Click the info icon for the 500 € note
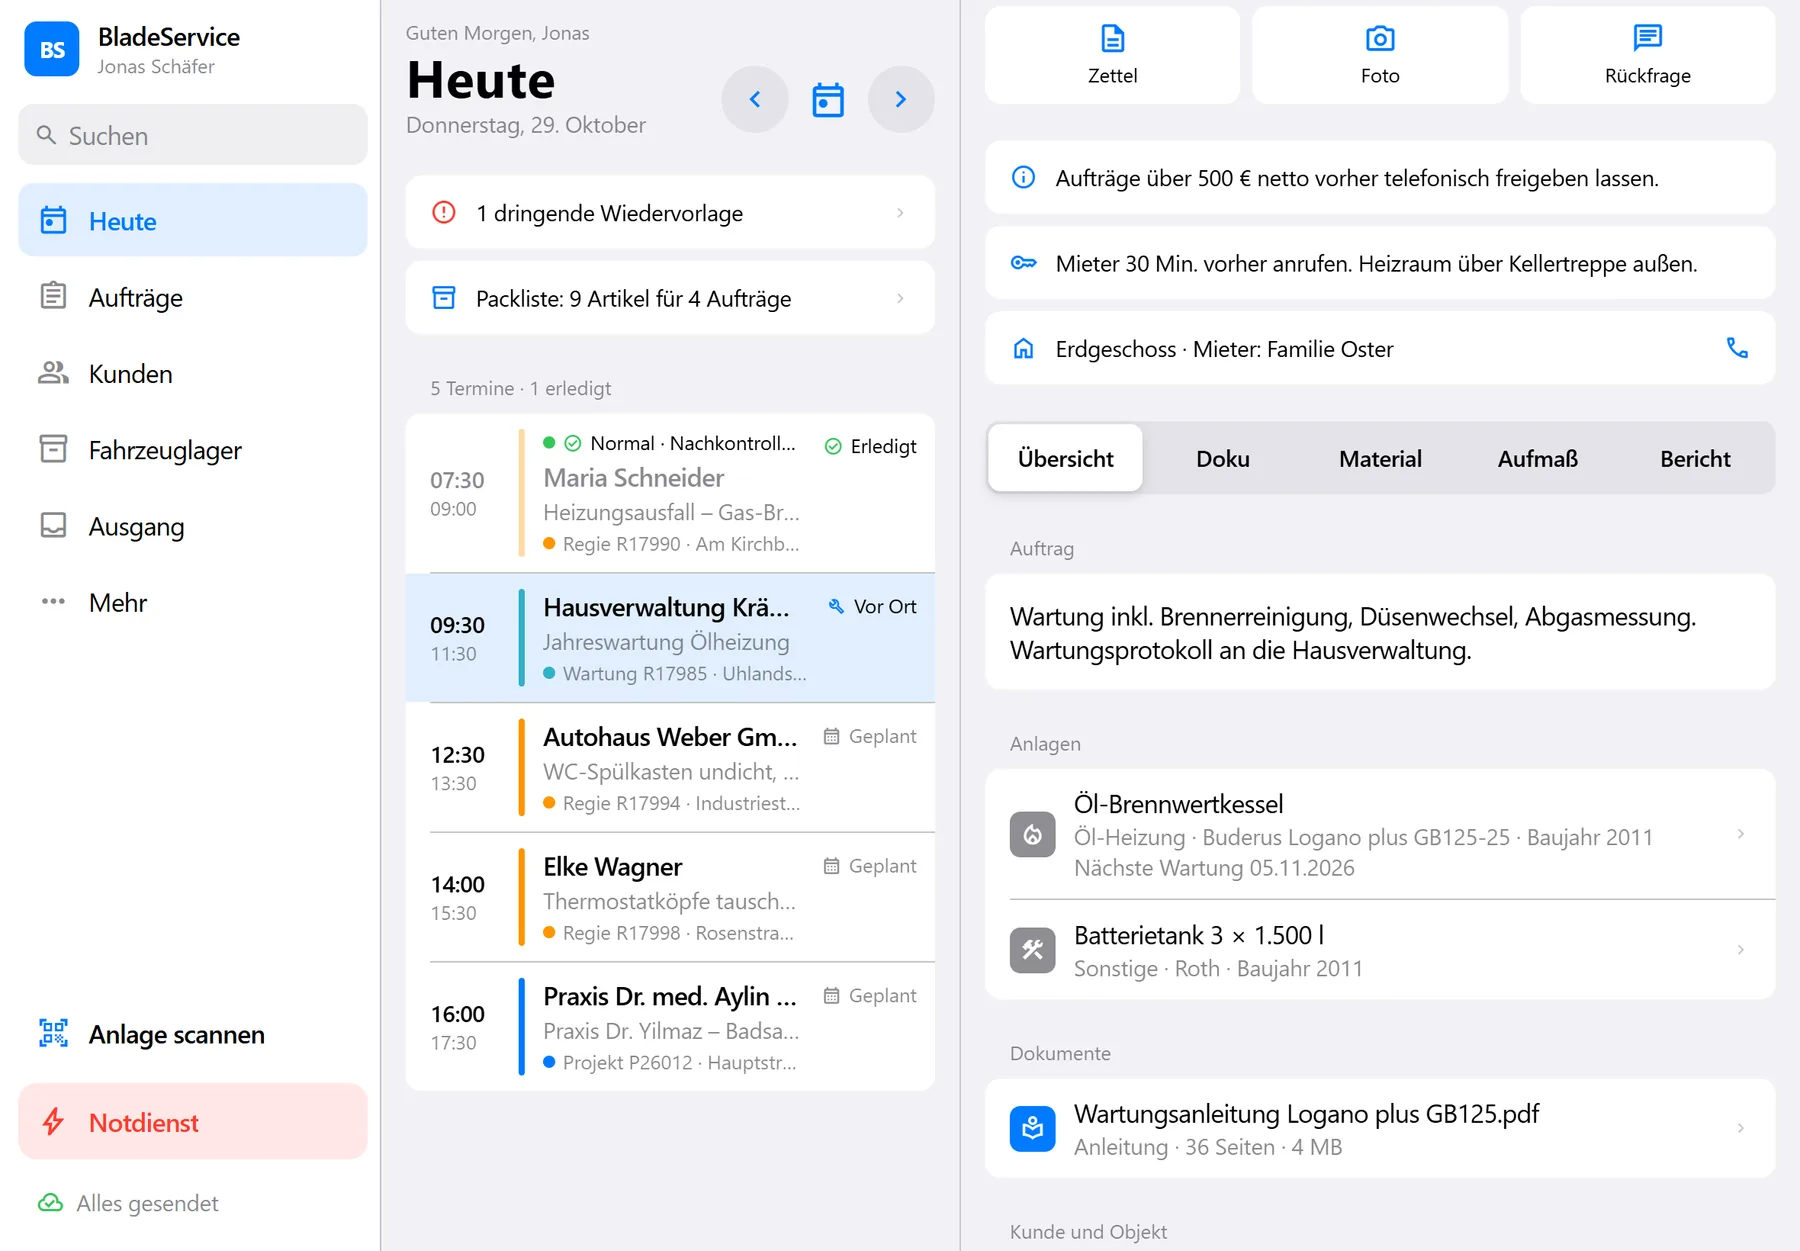1800x1251 pixels. click(x=1023, y=178)
